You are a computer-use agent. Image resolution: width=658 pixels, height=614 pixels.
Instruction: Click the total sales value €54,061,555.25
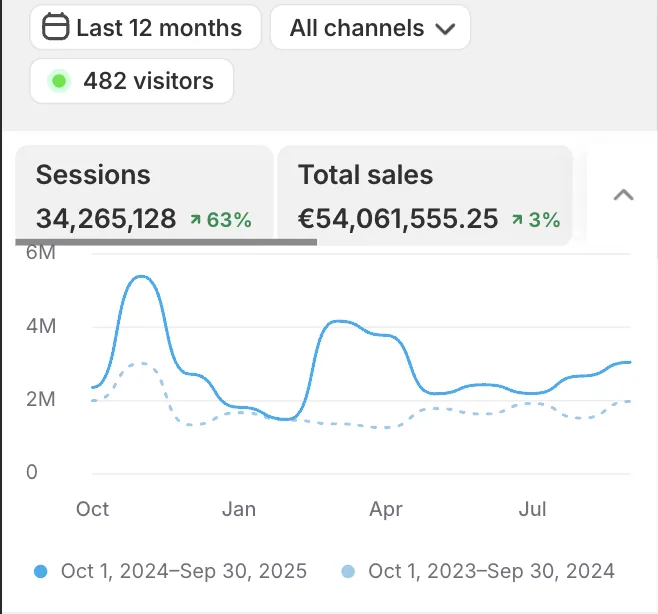click(398, 219)
